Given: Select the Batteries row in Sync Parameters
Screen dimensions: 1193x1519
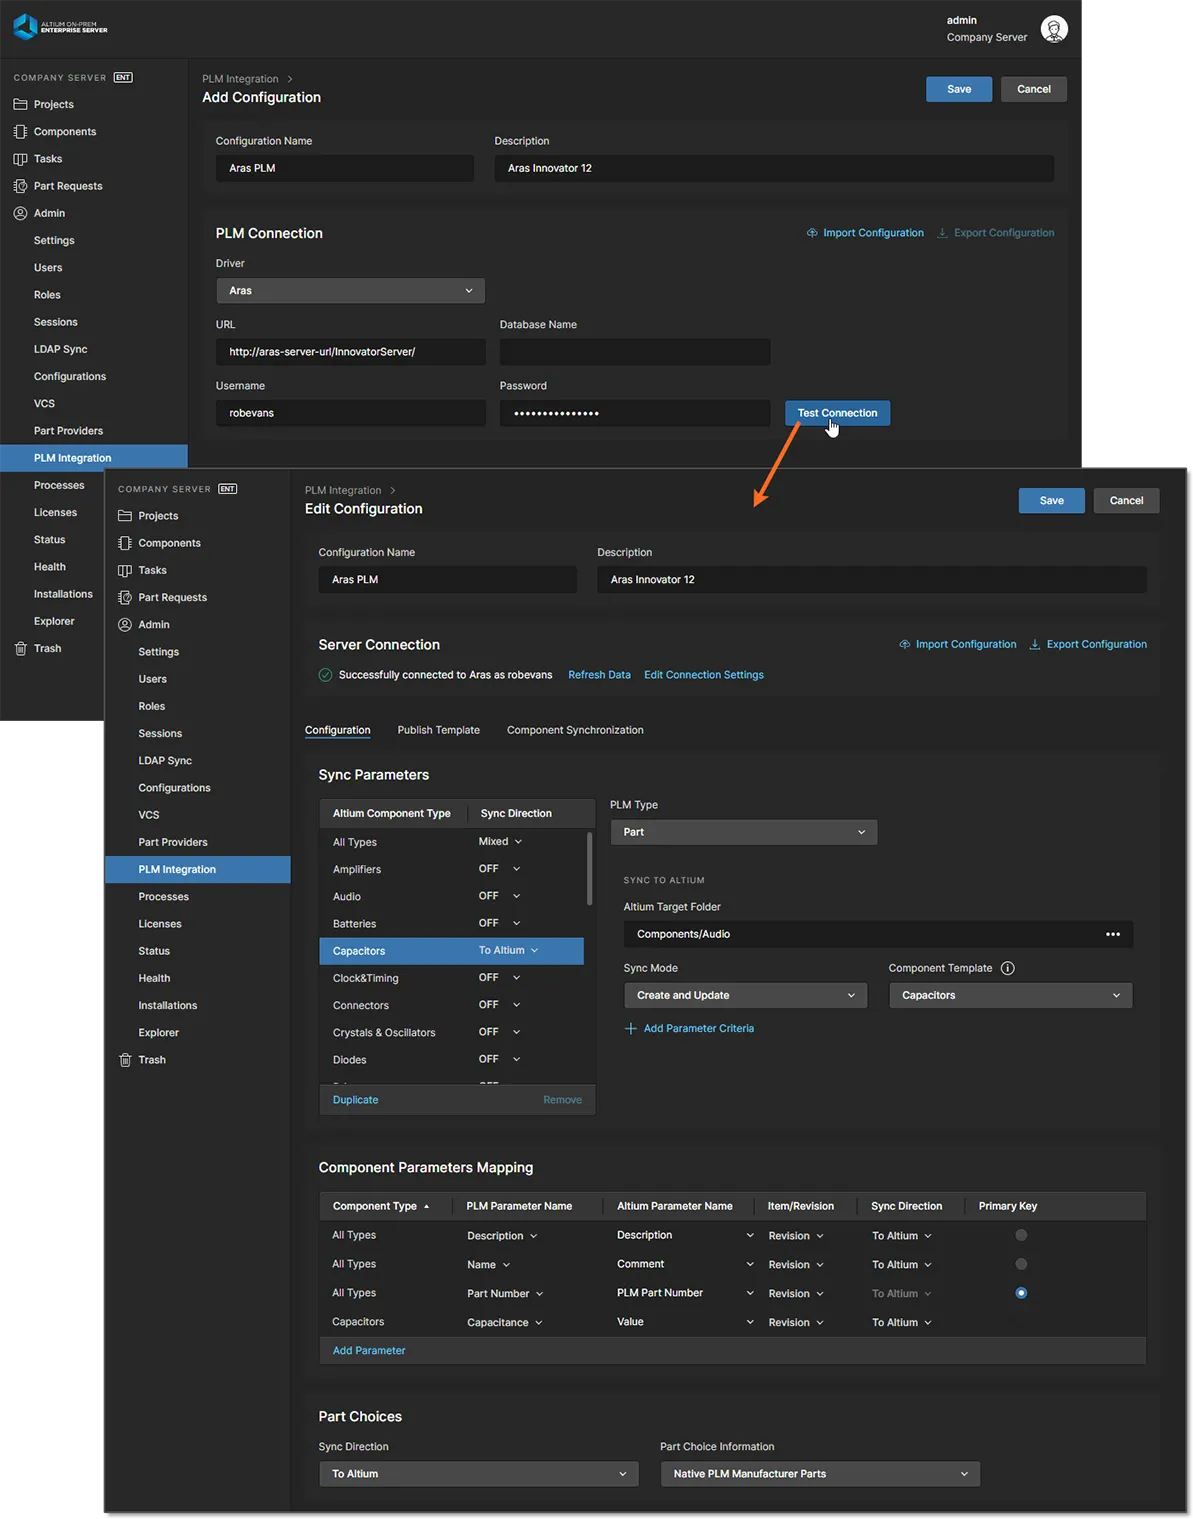Looking at the screenshot, I should 452,923.
